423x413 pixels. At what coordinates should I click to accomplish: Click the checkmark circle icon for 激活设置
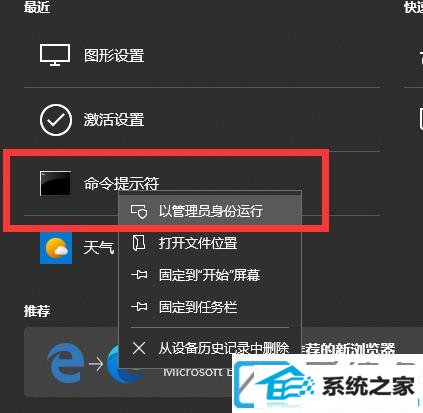[x=56, y=120]
